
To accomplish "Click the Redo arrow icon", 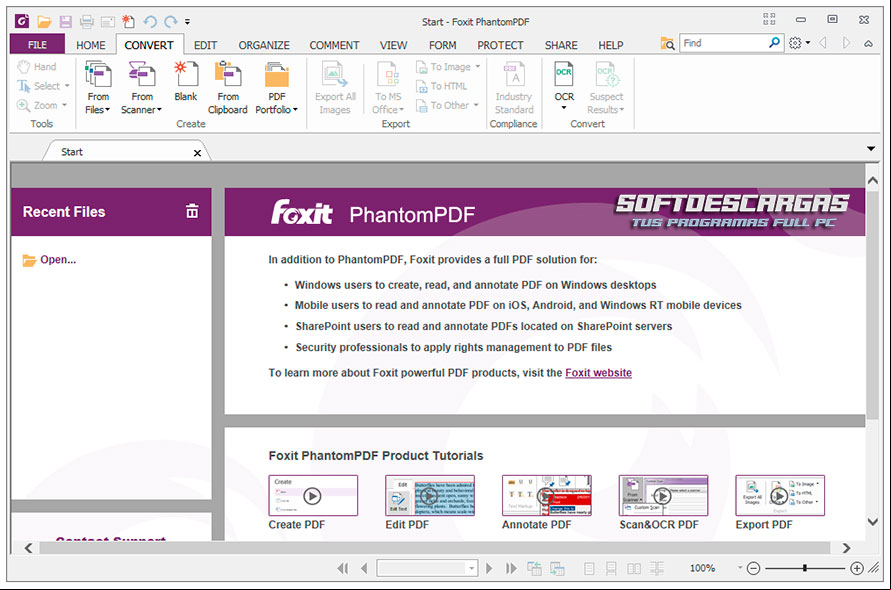I will pyautogui.click(x=170, y=22).
